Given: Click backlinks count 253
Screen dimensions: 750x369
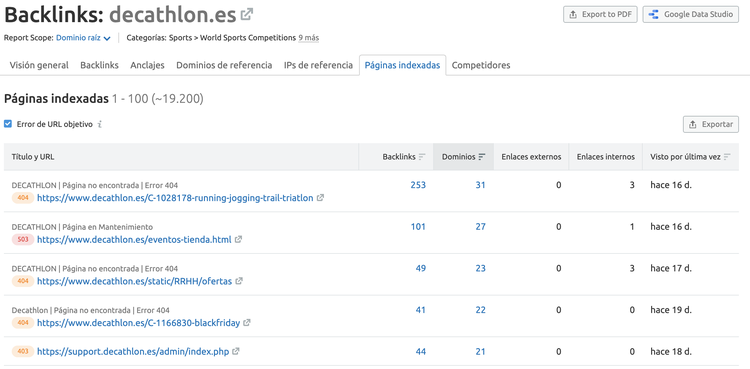Looking at the screenshot, I should pos(418,185).
